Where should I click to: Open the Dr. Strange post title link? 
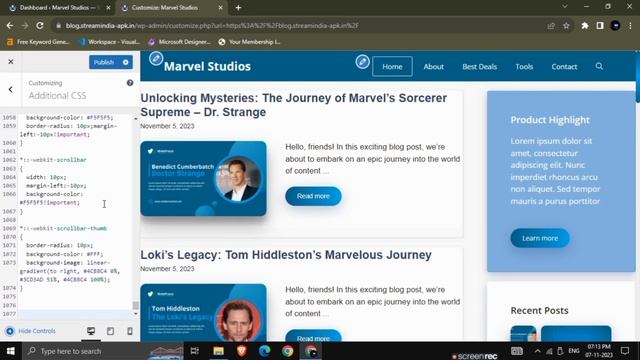tap(293, 105)
